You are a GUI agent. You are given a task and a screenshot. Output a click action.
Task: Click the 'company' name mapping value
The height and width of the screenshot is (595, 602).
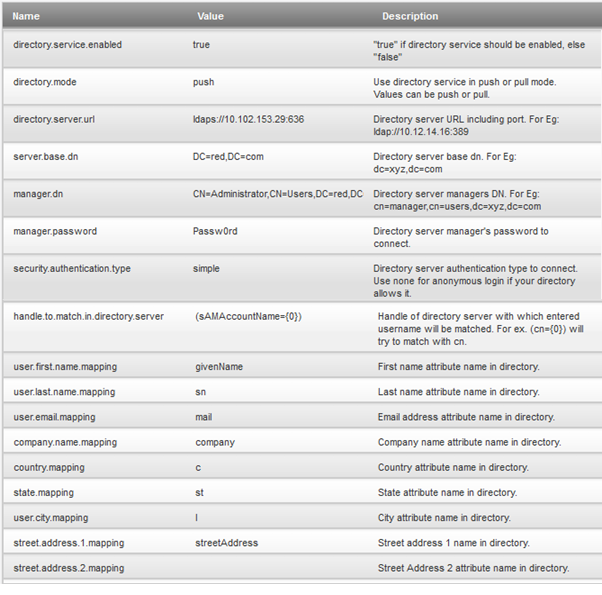(215, 442)
